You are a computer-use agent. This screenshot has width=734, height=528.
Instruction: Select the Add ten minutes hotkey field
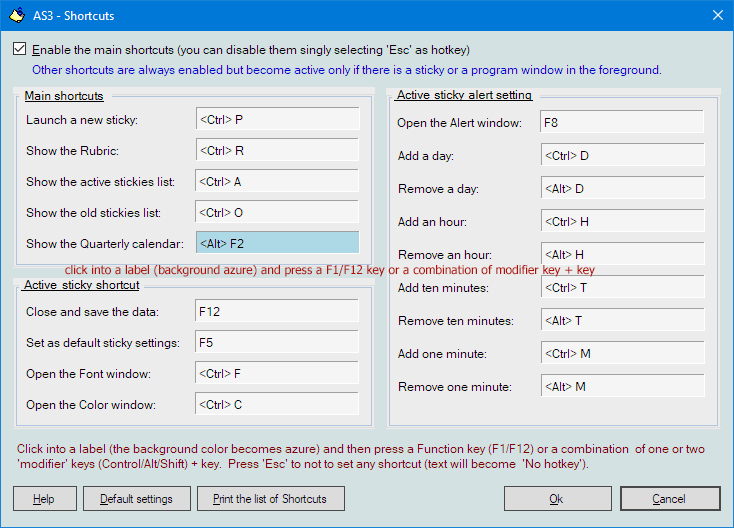pyautogui.click(x=621, y=288)
